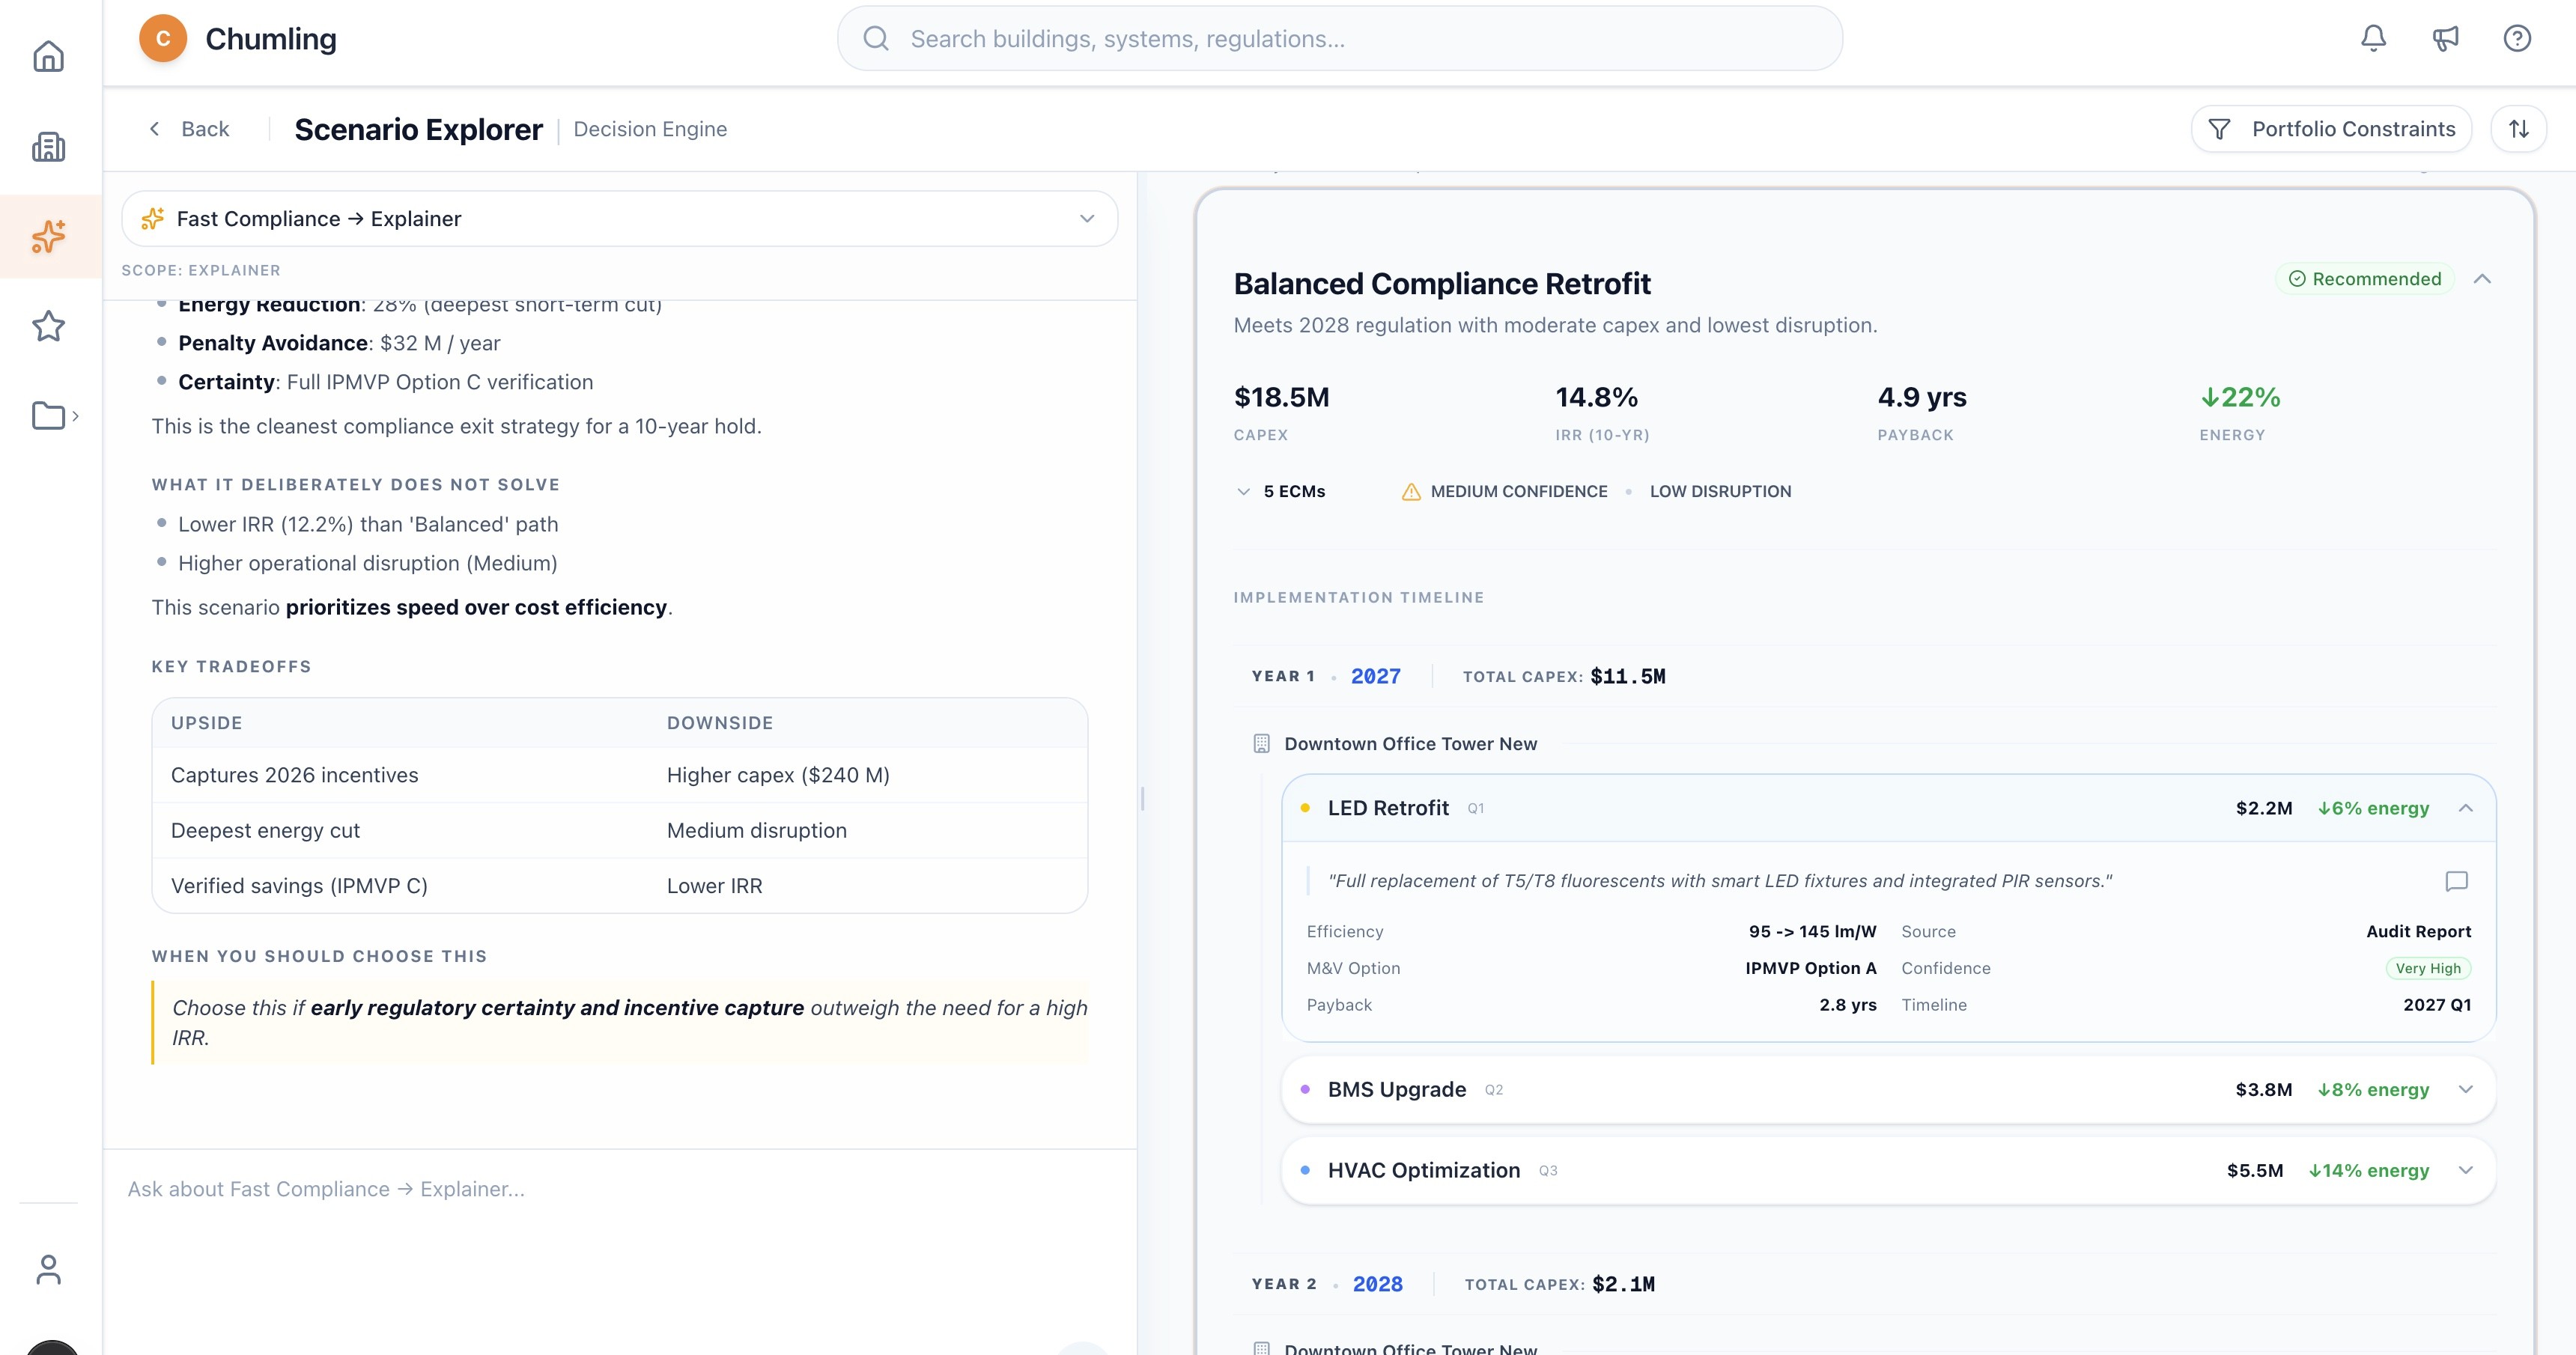Click the search buildings input field
The width and height of the screenshot is (2576, 1355).
point(1340,39)
